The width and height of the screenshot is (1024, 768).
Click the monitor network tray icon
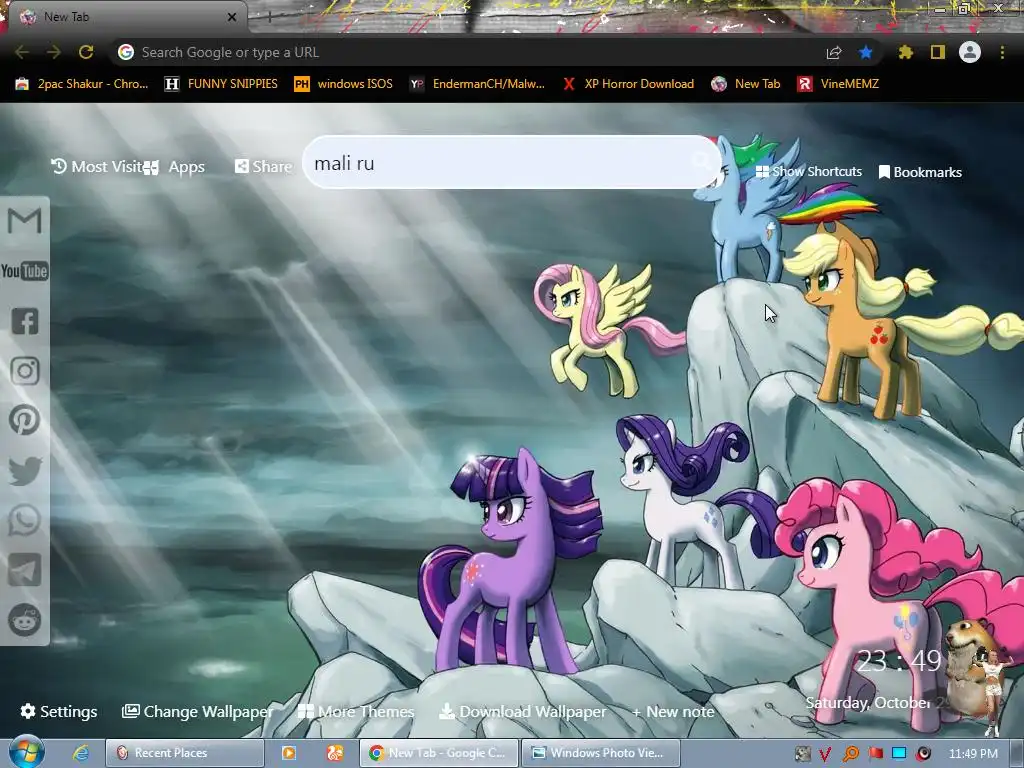click(x=899, y=753)
